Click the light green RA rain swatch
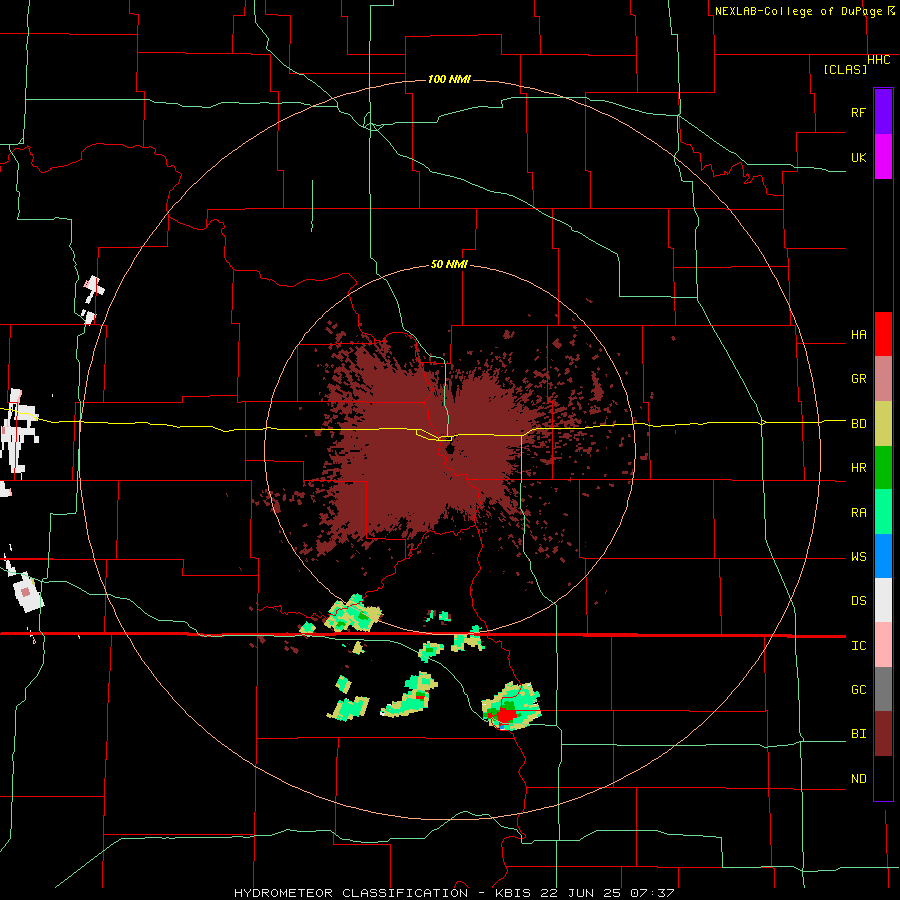Image resolution: width=900 pixels, height=900 pixels. click(x=883, y=512)
